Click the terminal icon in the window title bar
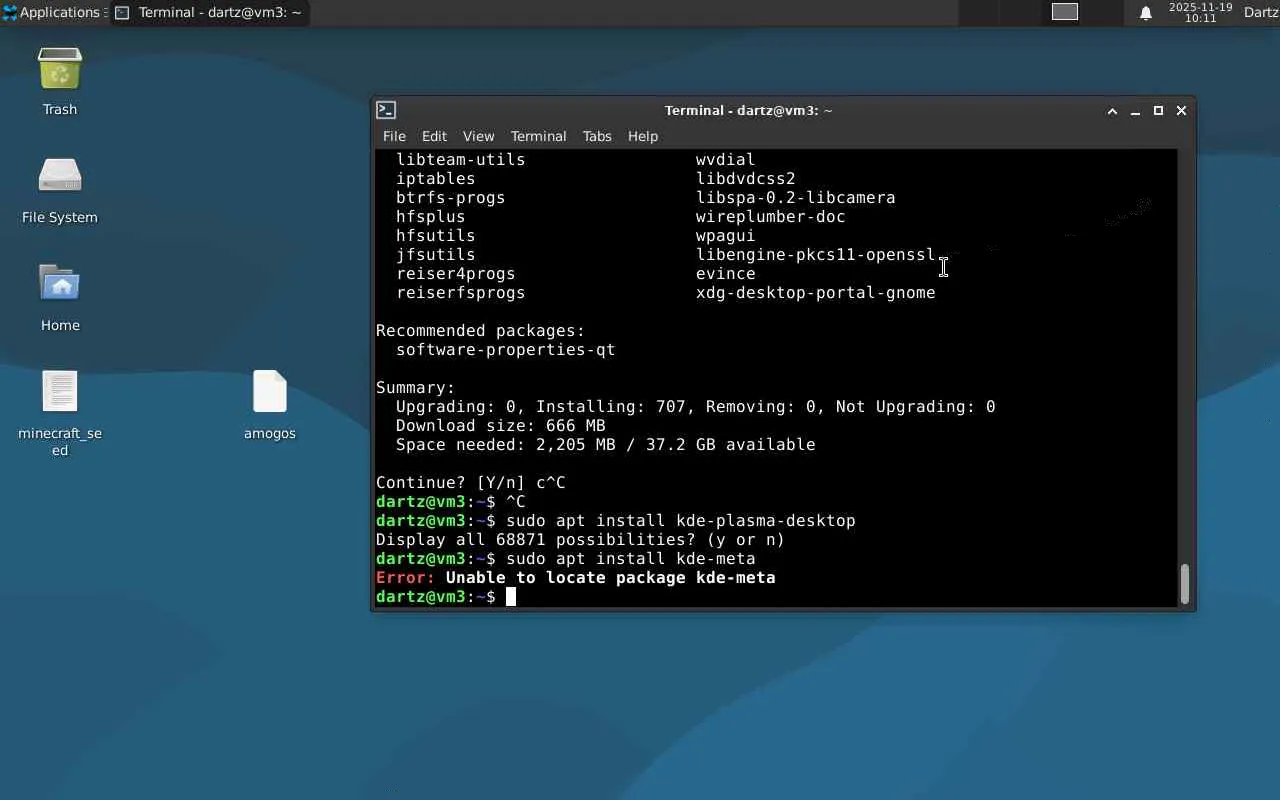 386,110
